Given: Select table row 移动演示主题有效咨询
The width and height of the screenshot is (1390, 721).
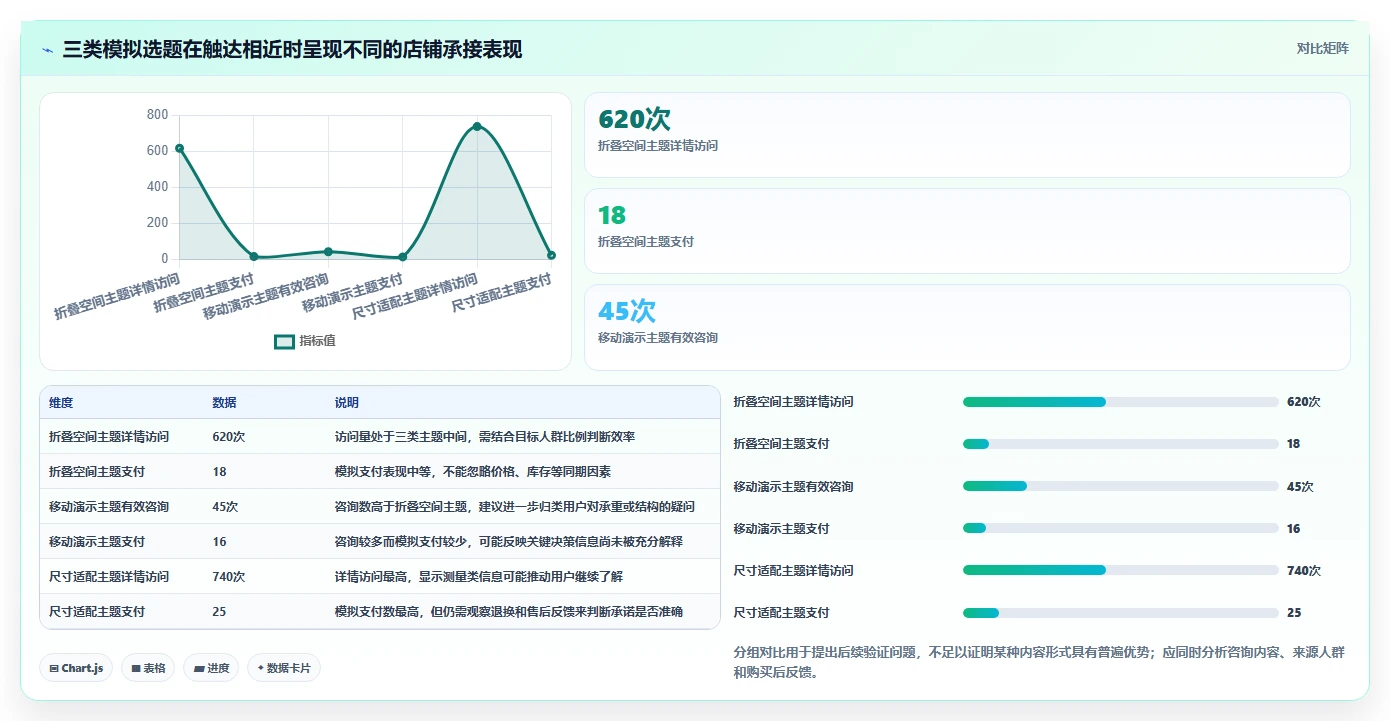Looking at the screenshot, I should pos(380,507).
